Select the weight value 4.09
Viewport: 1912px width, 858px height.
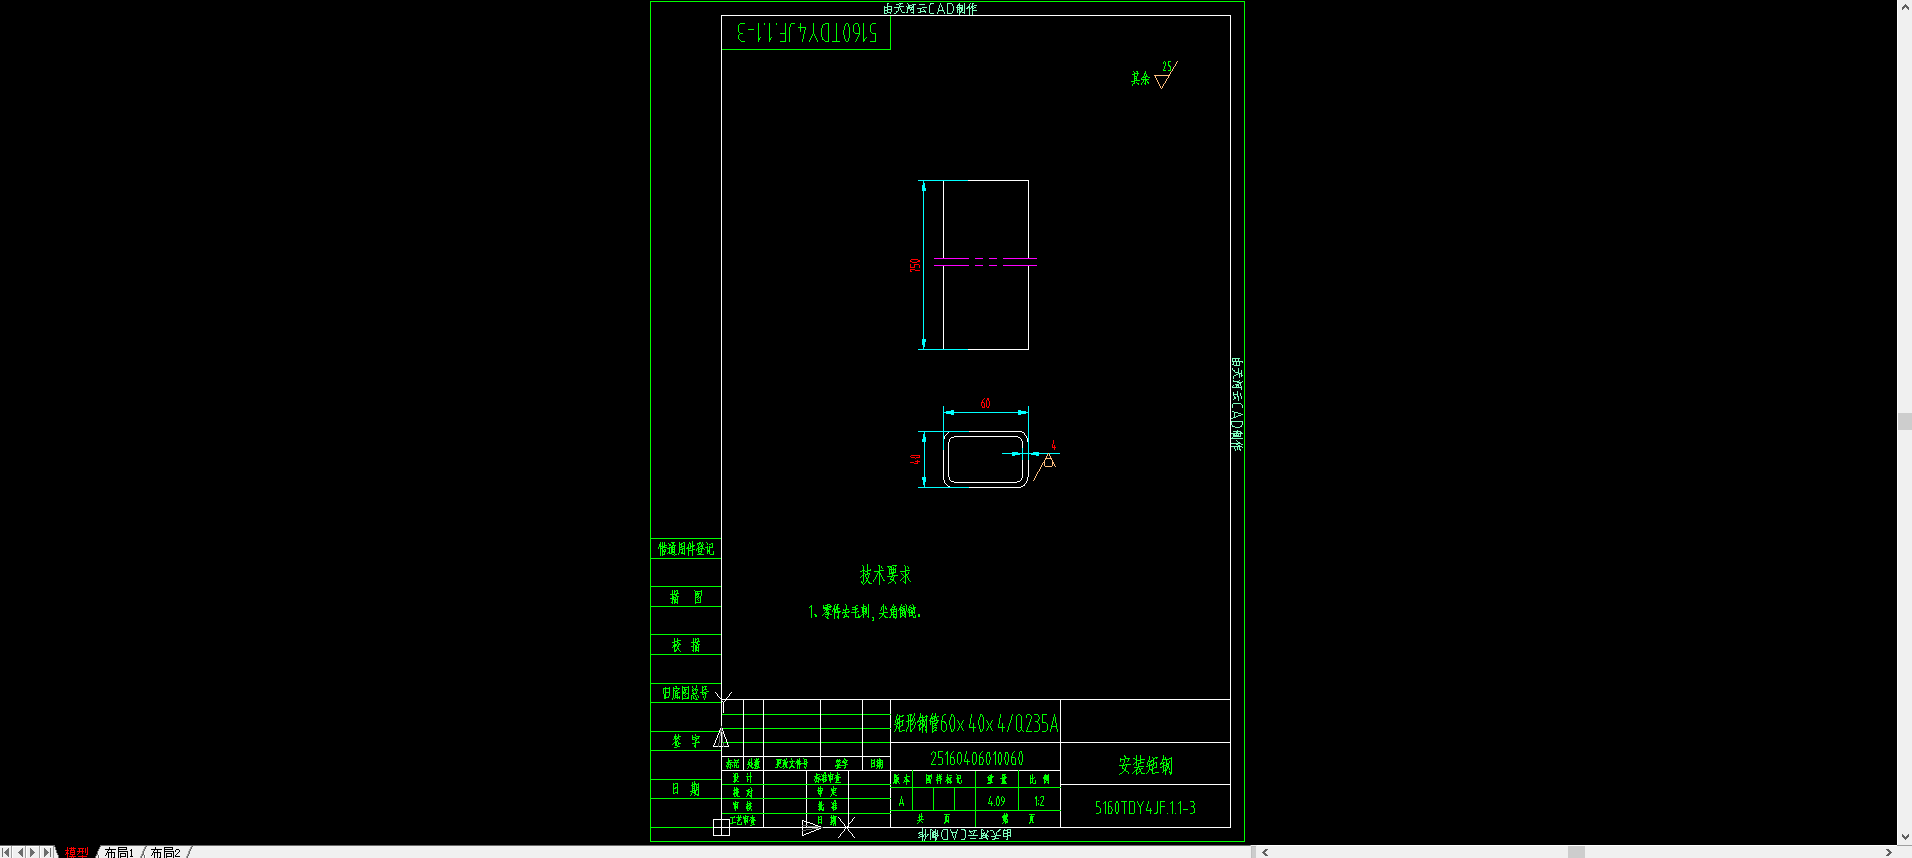click(x=996, y=801)
